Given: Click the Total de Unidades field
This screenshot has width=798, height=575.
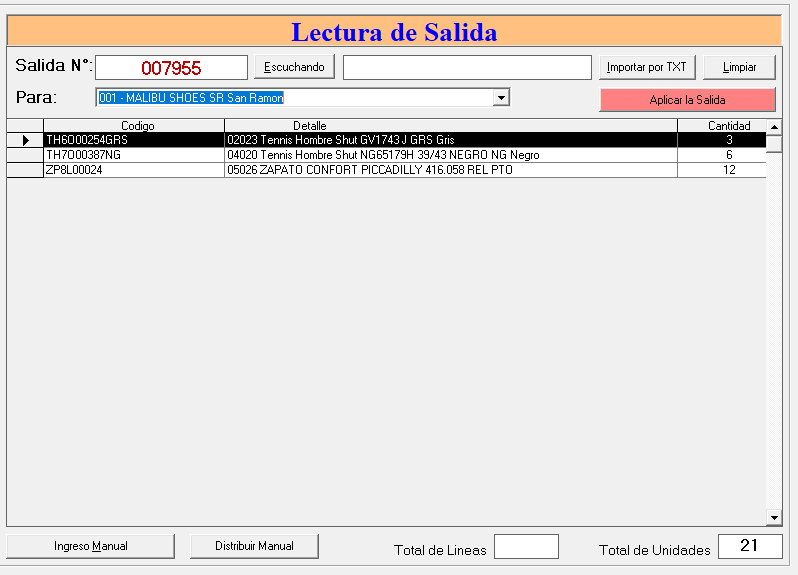Looking at the screenshot, I should pyautogui.click(x=751, y=546).
